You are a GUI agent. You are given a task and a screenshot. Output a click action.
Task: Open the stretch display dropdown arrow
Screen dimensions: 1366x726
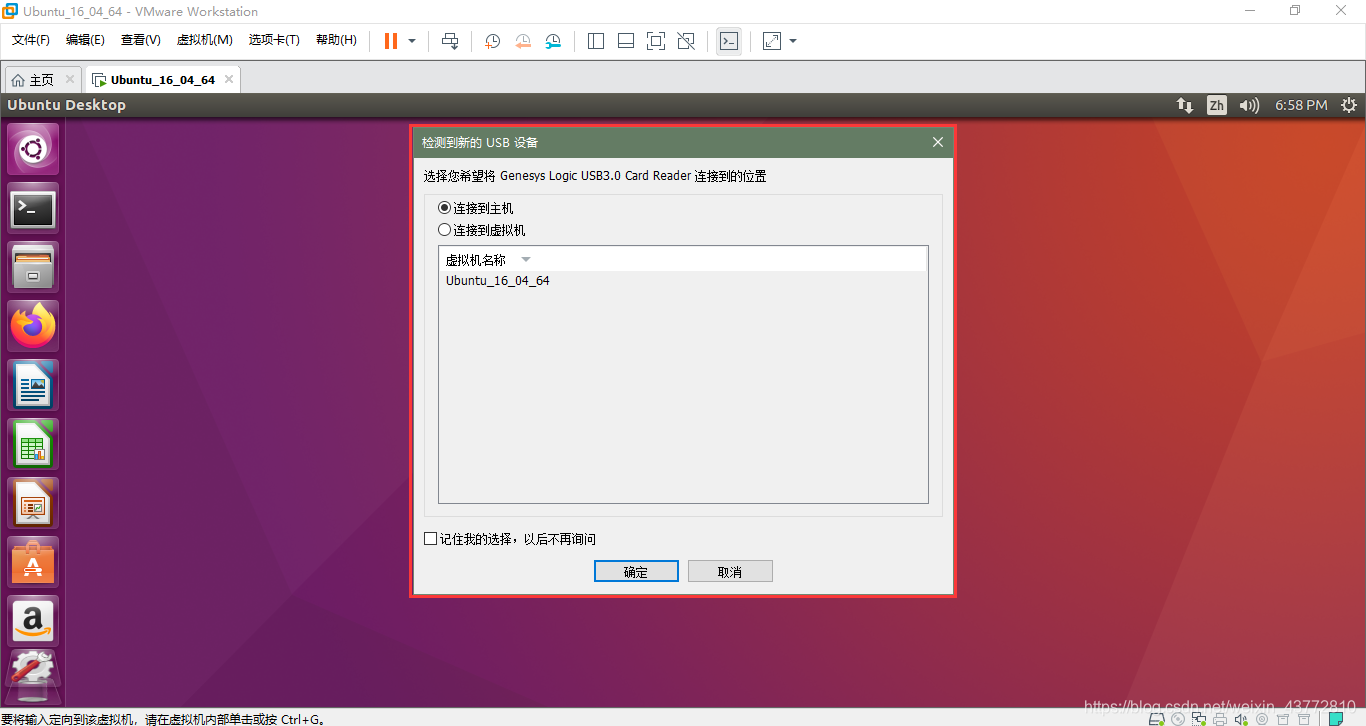click(x=793, y=41)
